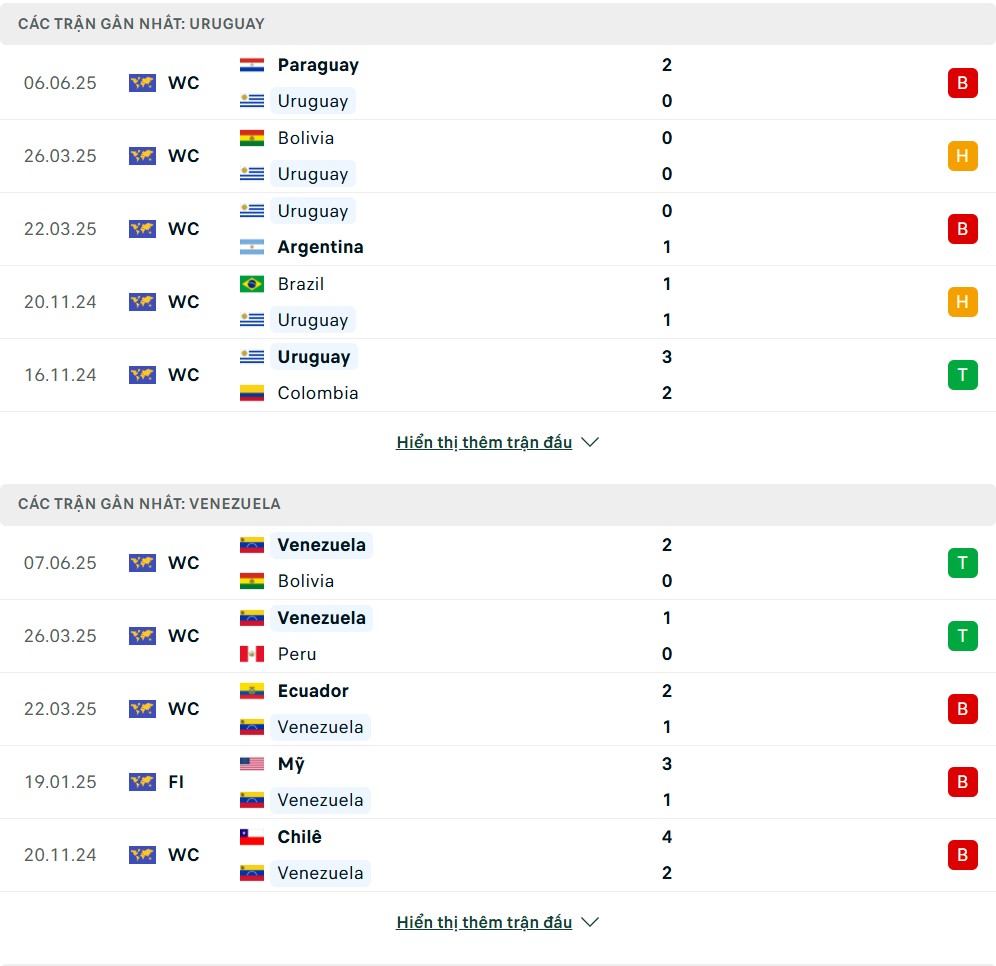Click green T badge for Uruguay-Colombia match
This screenshot has width=996, height=966.
pos(962,375)
